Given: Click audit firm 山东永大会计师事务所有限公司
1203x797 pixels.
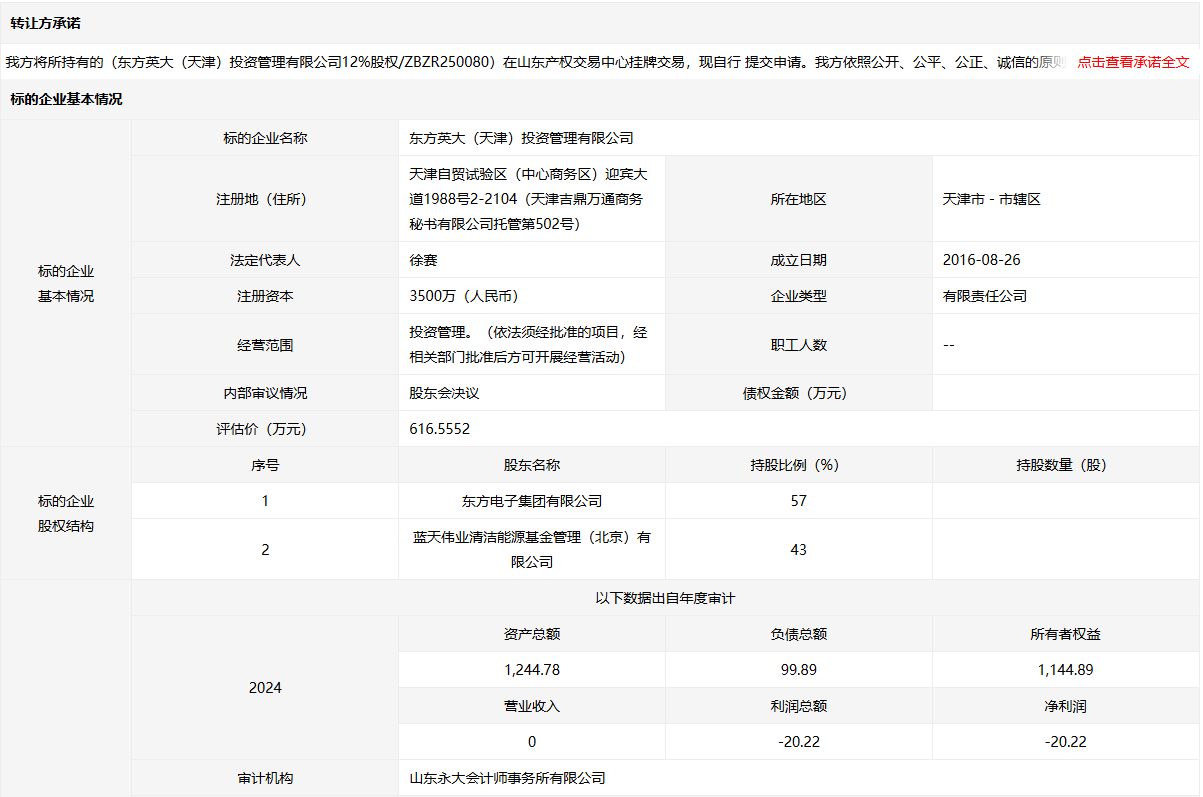Looking at the screenshot, I should tap(508, 778).
